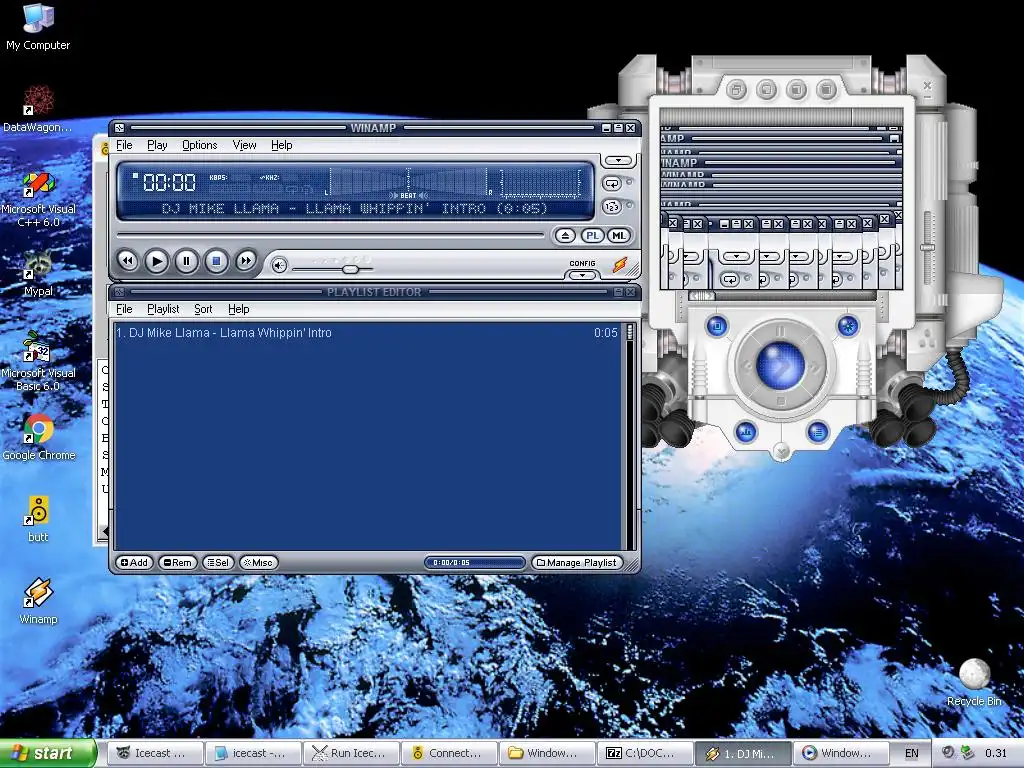Select the Mypal browser shortcut

tap(38, 274)
